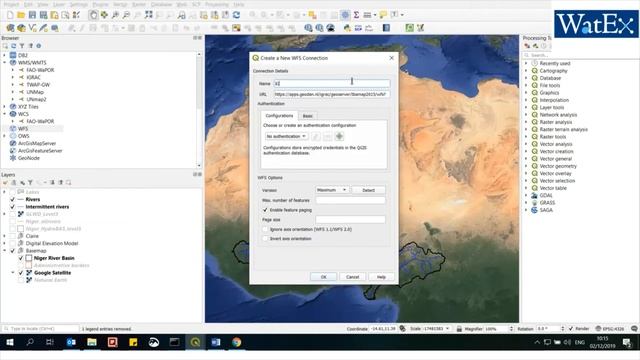Click the Save Project disk icon
Image resolution: width=640 pixels, height=360 pixels.
tap(32, 15)
